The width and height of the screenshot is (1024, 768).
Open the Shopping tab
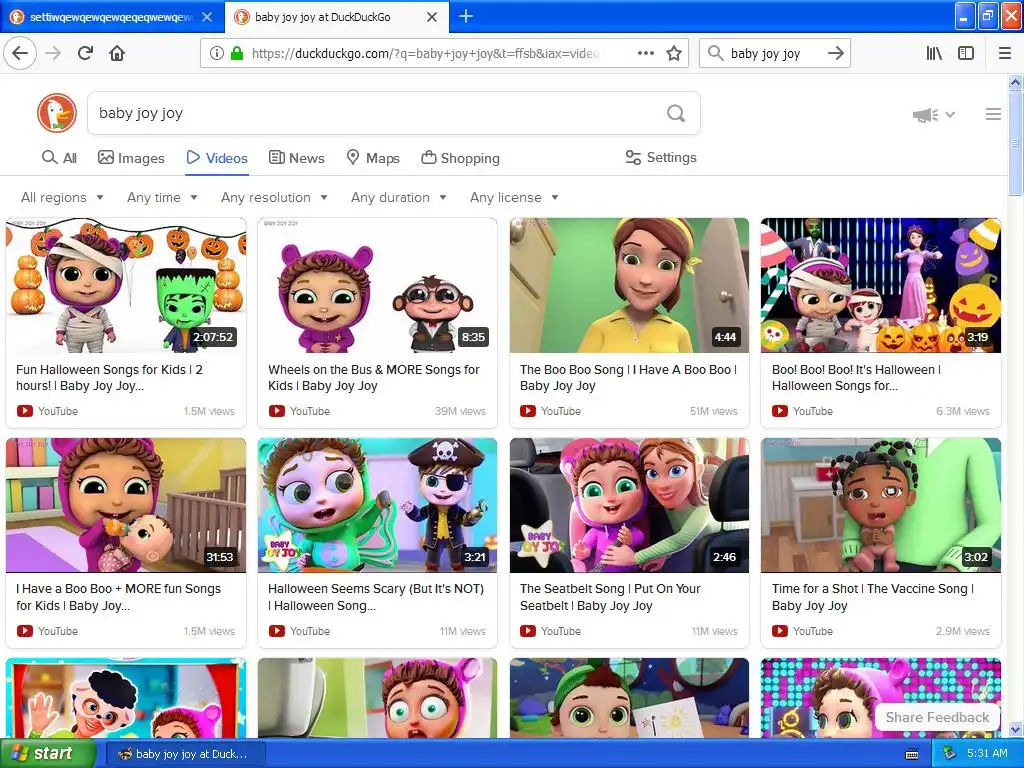click(460, 158)
